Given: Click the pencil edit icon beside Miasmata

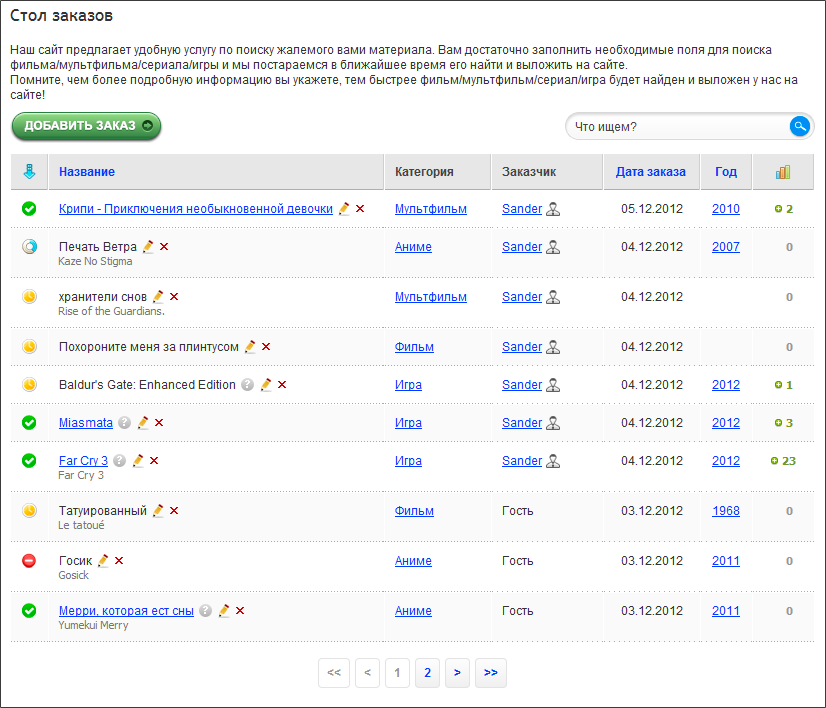Looking at the screenshot, I should [143, 423].
